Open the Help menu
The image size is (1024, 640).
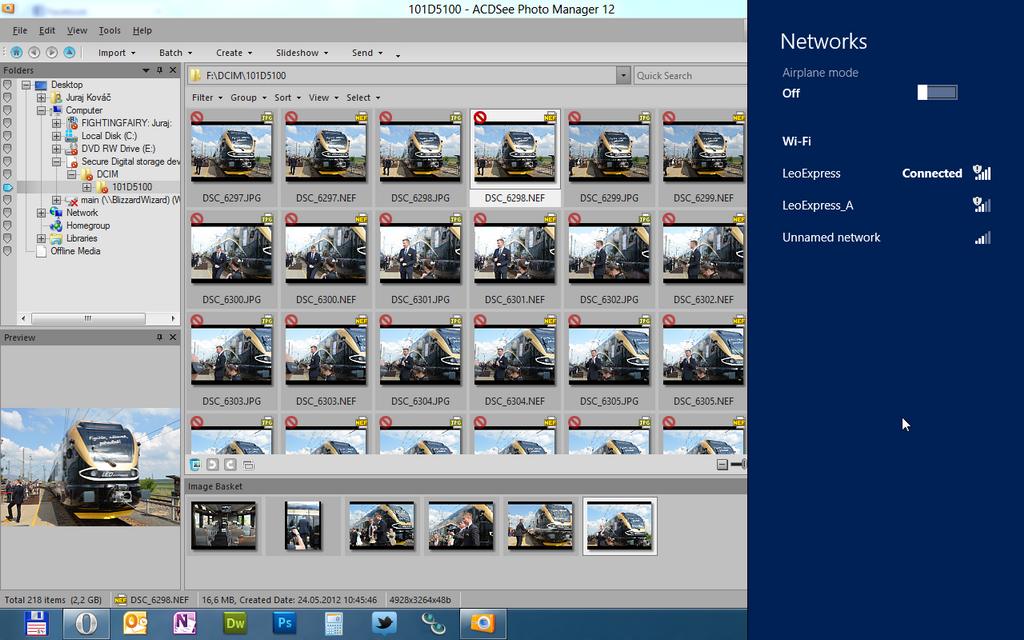coord(142,30)
